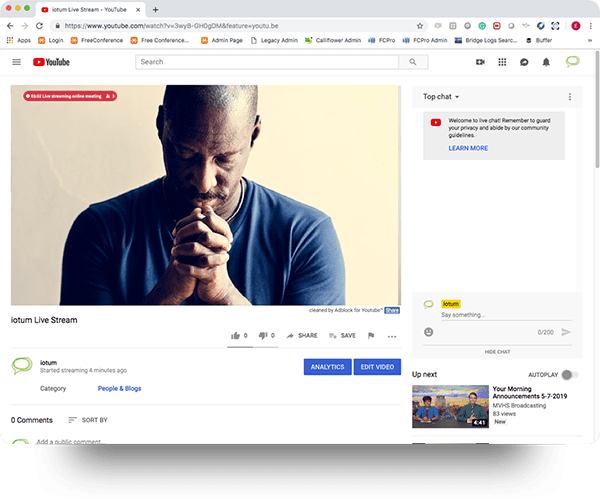The height and width of the screenshot is (499, 600).
Task: Open the FCPro bookmark
Action: [382, 40]
